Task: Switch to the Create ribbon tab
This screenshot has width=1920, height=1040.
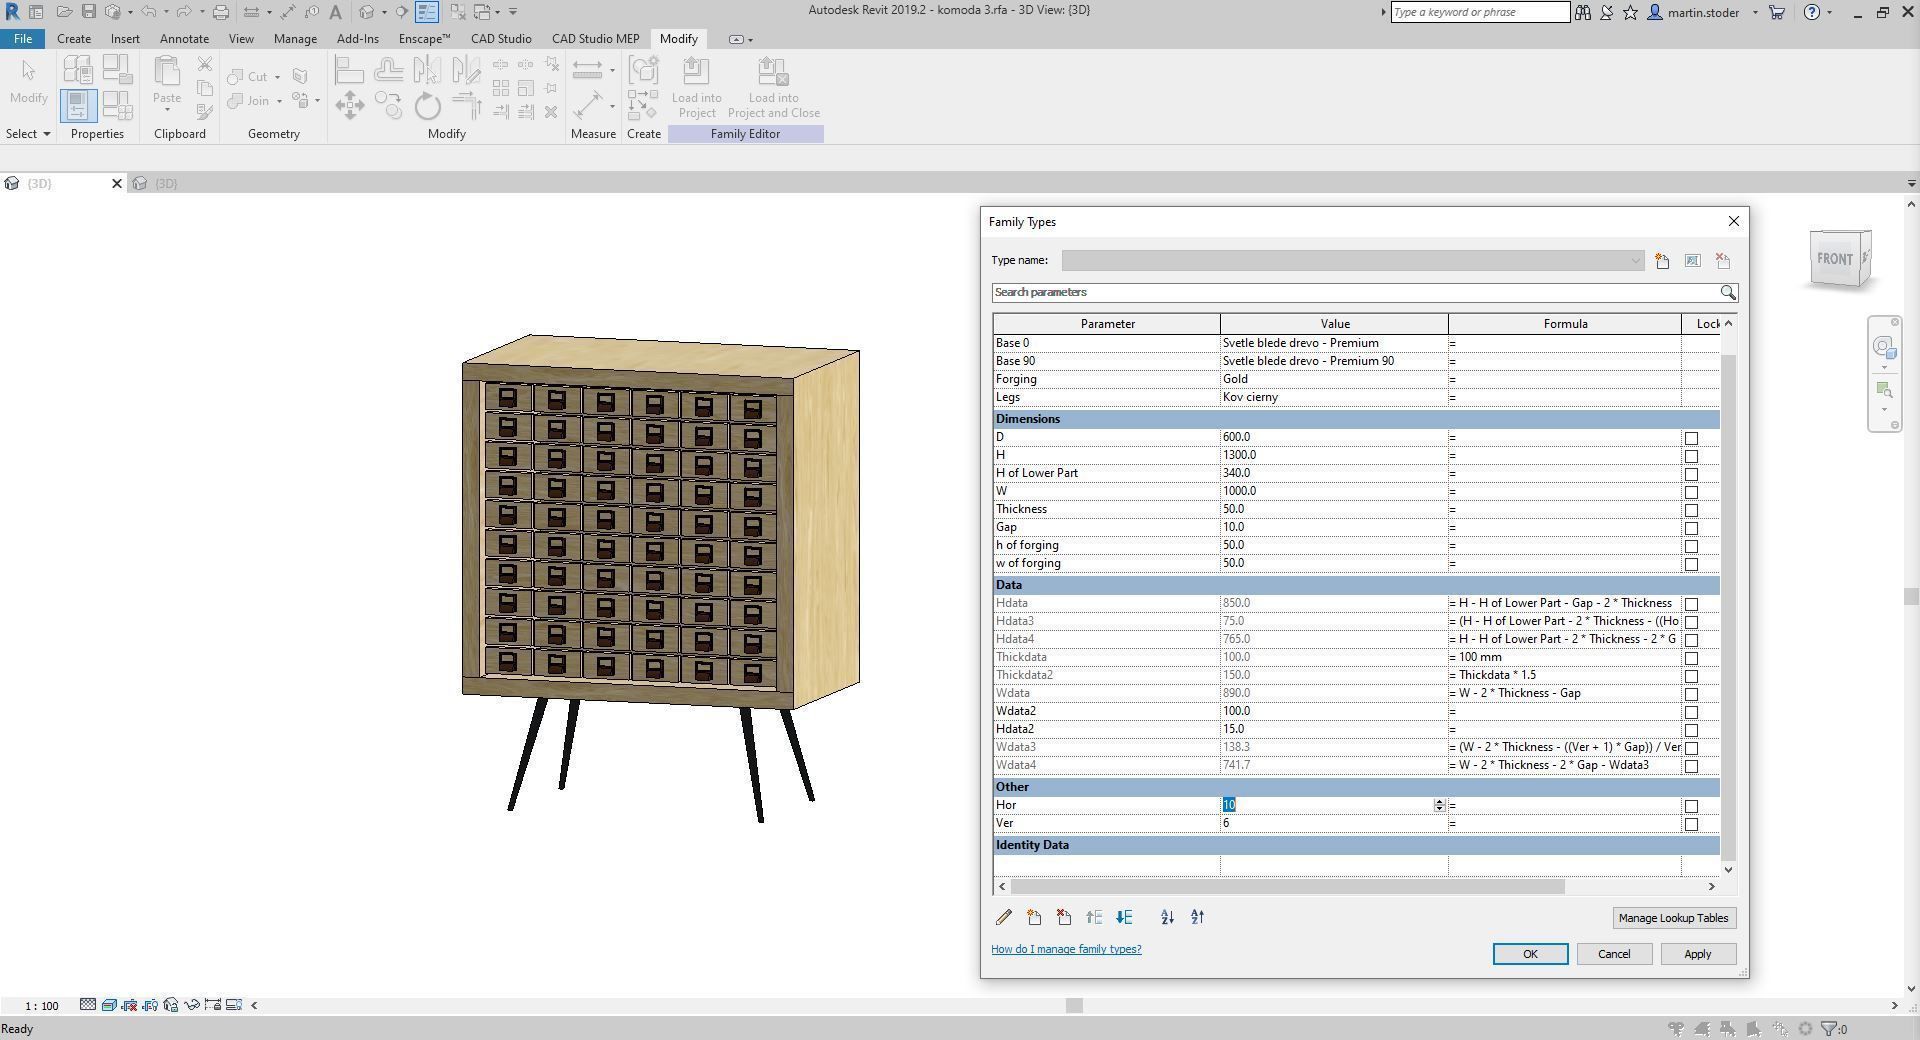Action: [73, 38]
